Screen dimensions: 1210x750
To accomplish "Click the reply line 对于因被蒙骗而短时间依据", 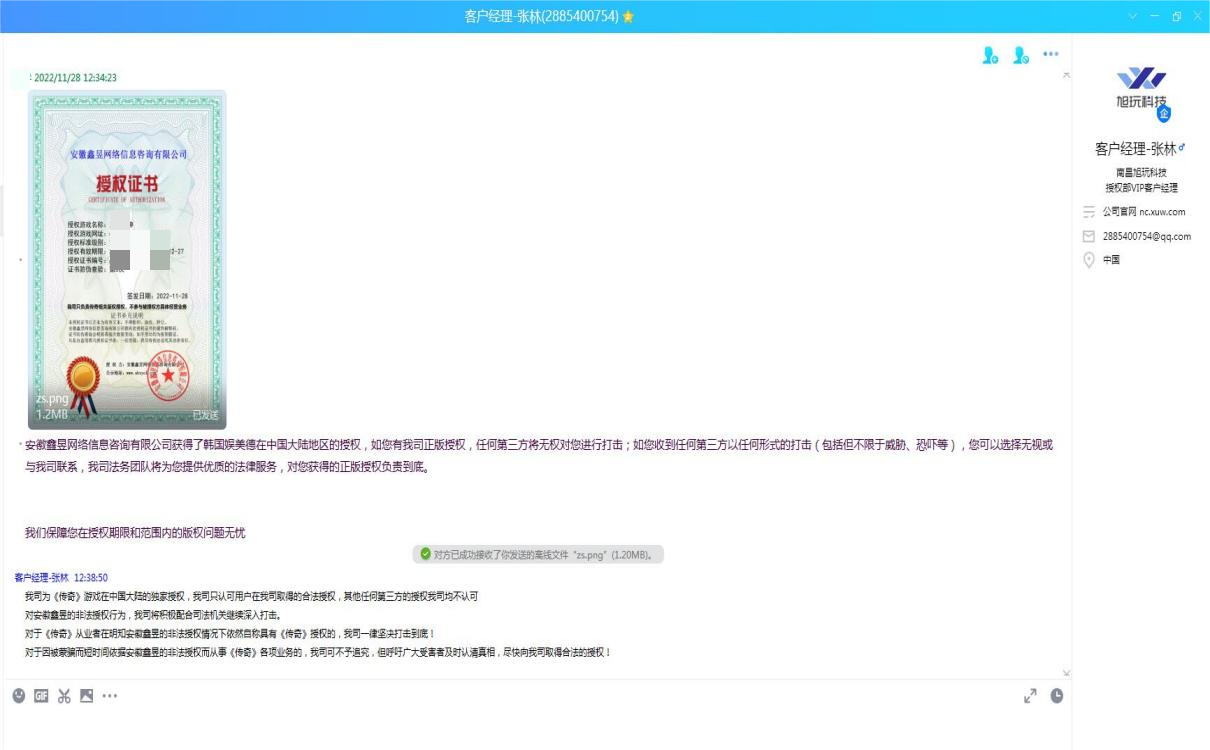I will [x=317, y=653].
